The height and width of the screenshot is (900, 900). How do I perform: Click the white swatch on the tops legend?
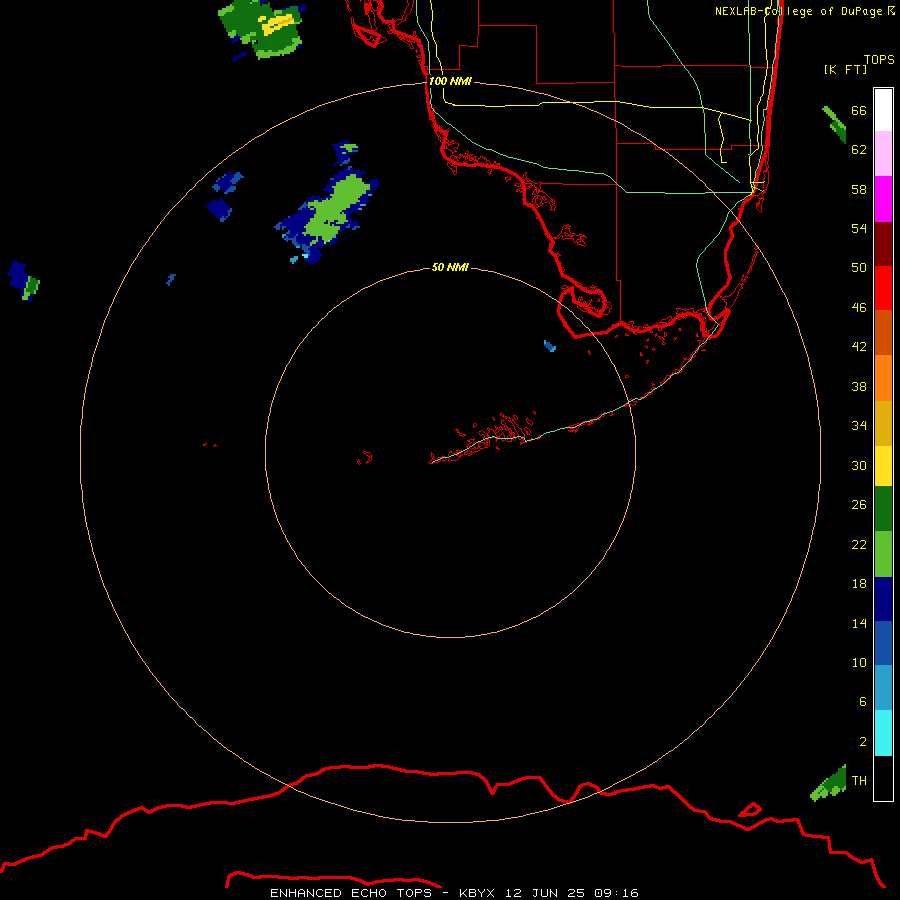pyautogui.click(x=883, y=110)
